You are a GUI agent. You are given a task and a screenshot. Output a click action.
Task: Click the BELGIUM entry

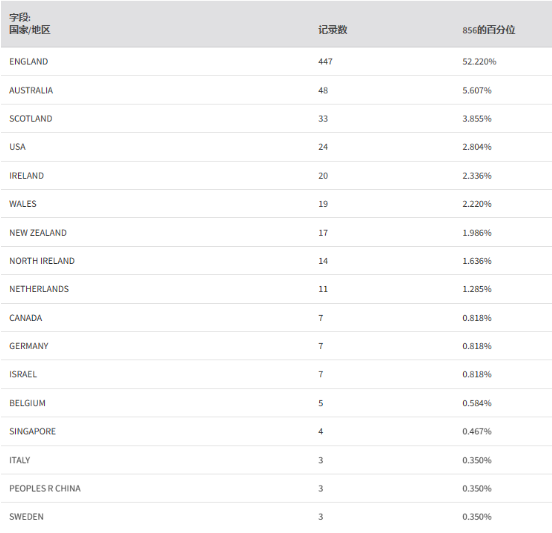pyautogui.click(x=27, y=403)
